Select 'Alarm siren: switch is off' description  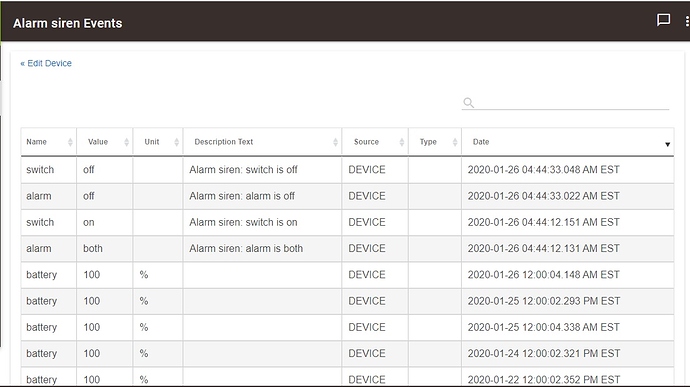(x=243, y=170)
